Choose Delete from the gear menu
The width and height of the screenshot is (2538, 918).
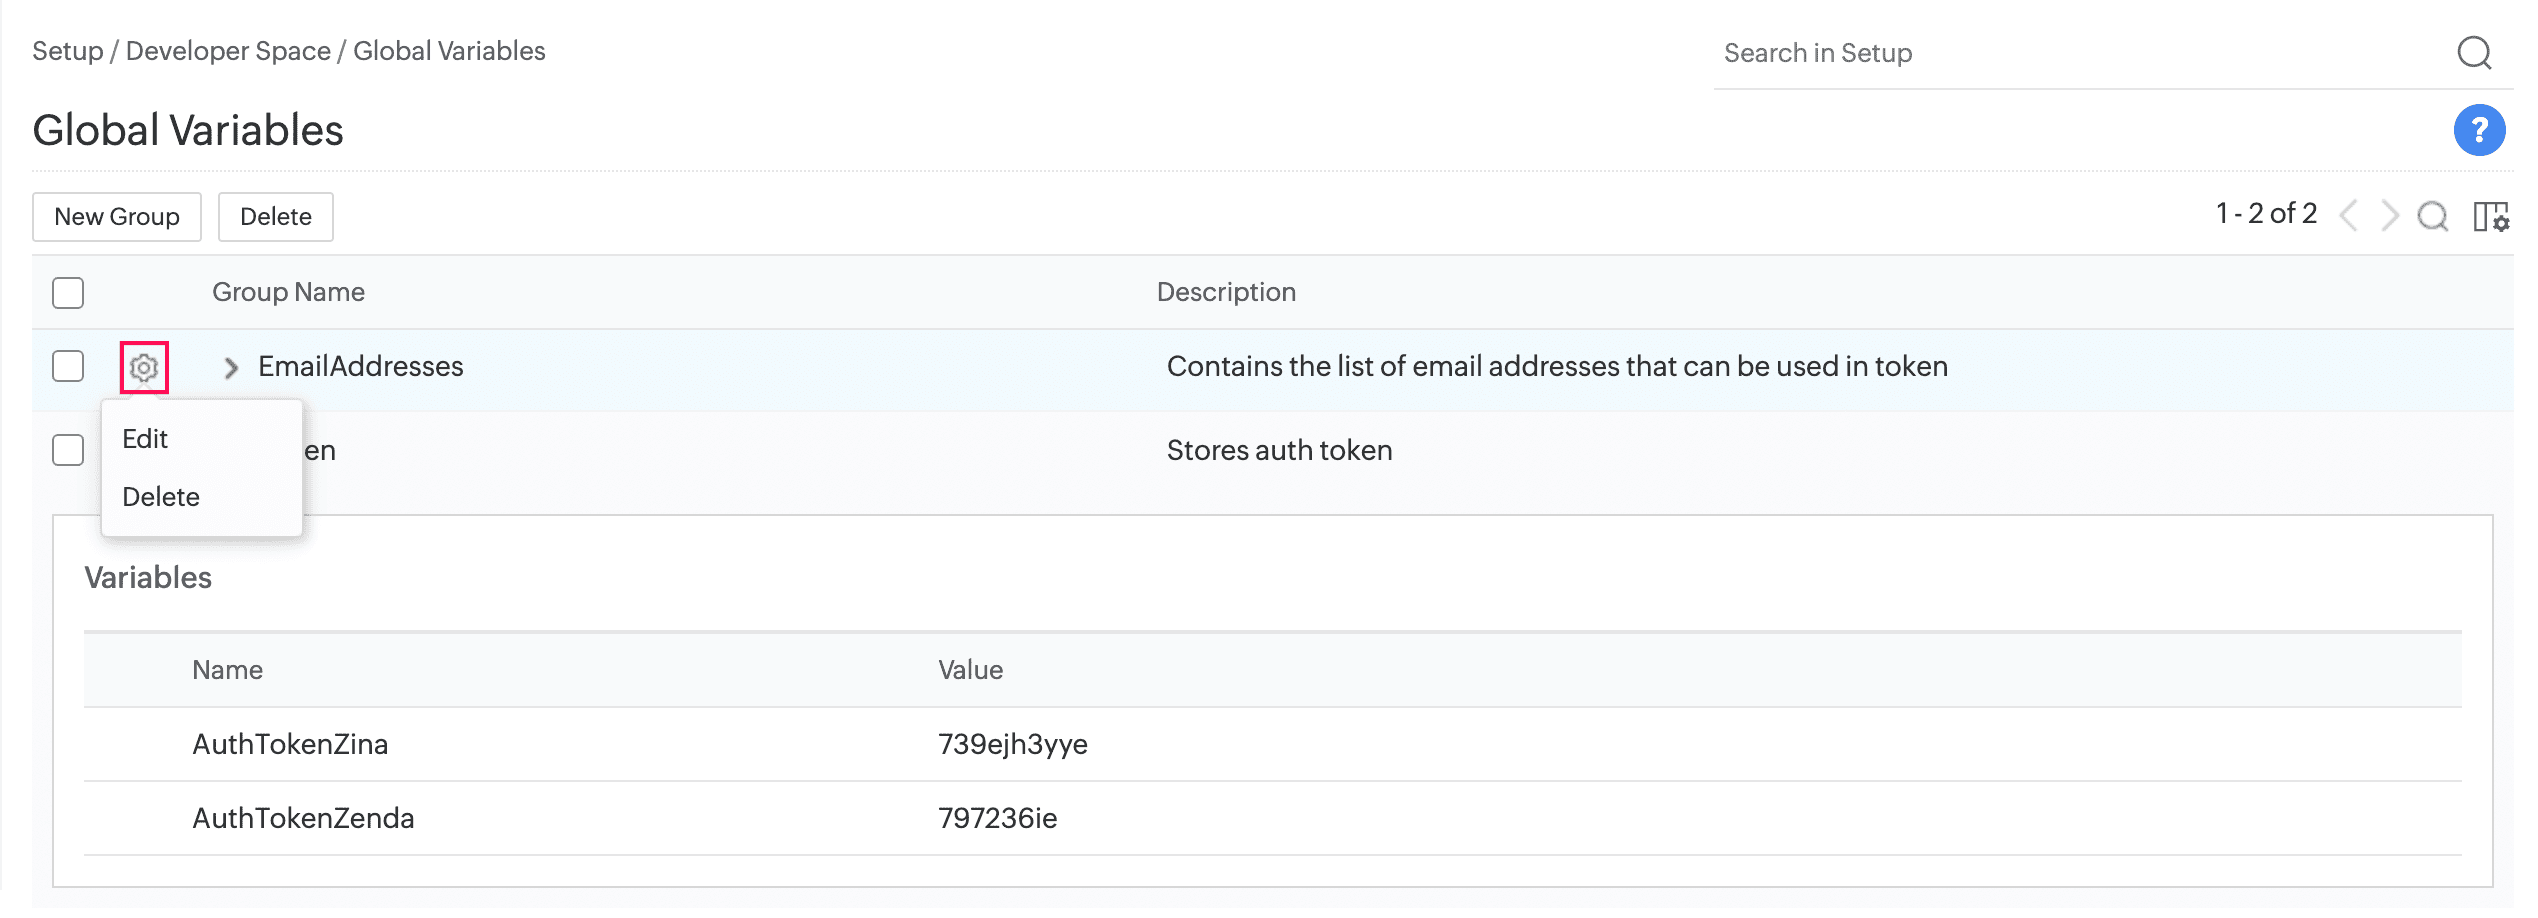click(161, 497)
